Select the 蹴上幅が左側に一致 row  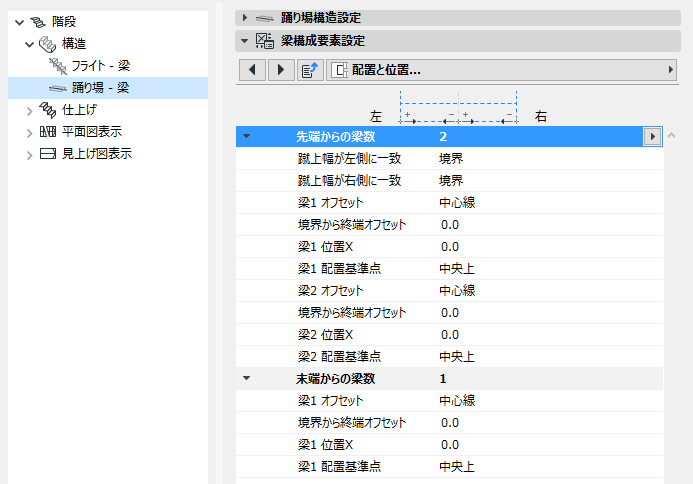click(449, 159)
